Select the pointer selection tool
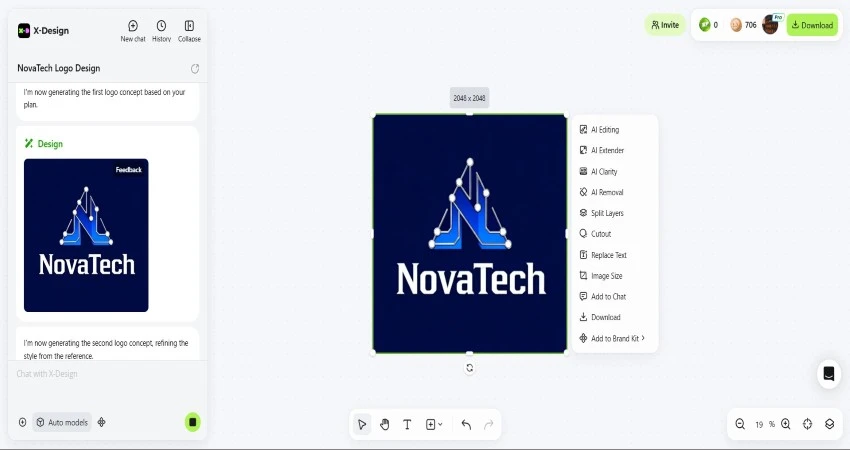The image size is (850, 450). [362, 425]
